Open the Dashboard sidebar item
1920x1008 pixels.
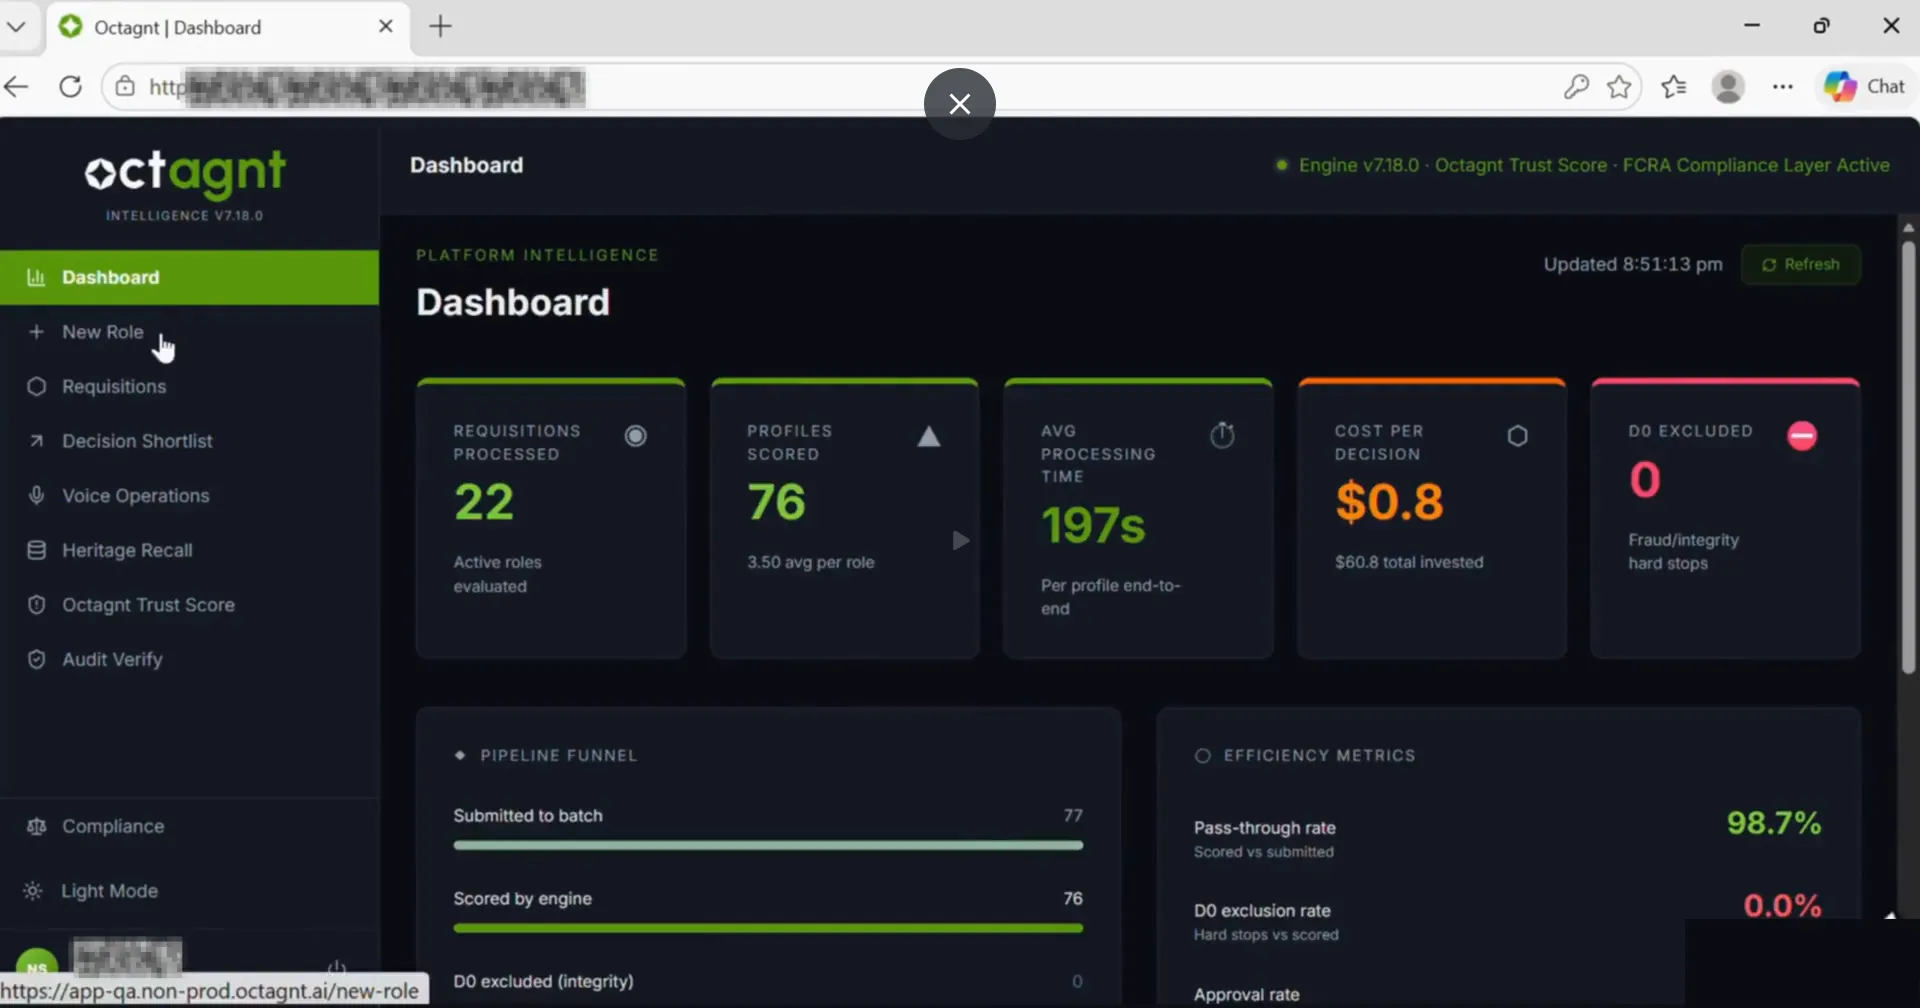pyautogui.click(x=189, y=277)
